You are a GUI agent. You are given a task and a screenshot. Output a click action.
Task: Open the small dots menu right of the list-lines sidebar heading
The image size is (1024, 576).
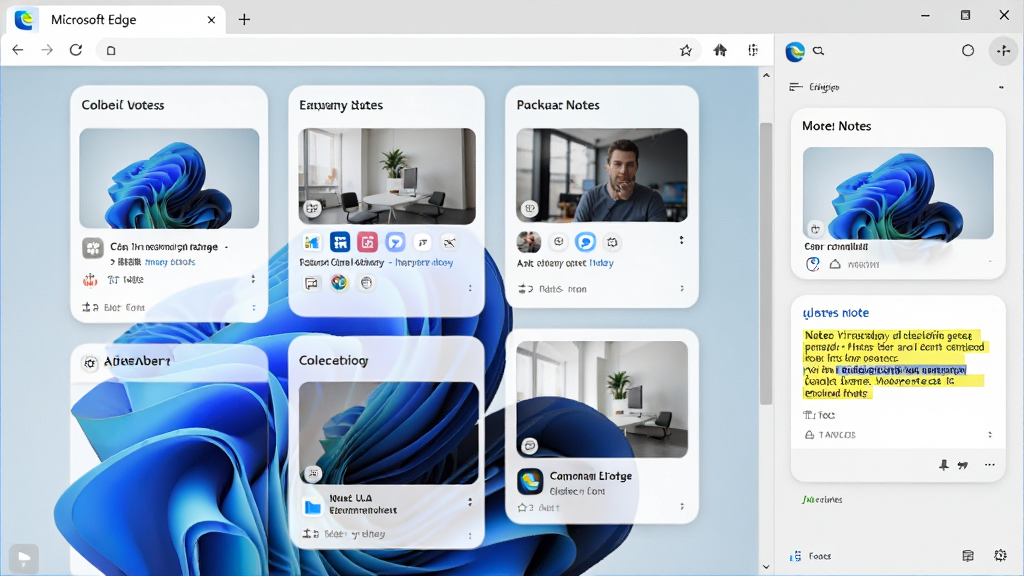point(1001,87)
